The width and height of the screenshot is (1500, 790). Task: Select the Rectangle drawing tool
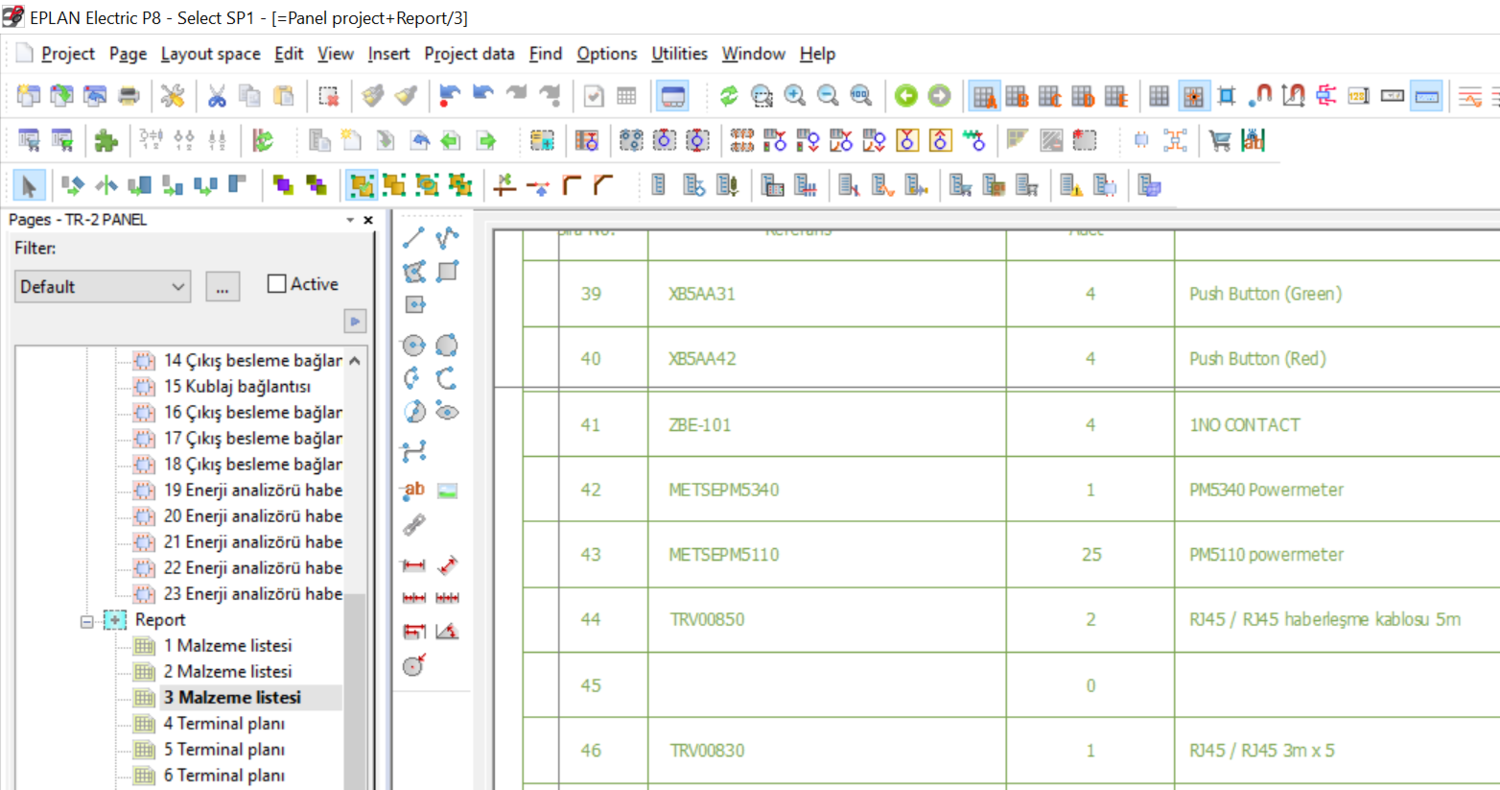[447, 271]
